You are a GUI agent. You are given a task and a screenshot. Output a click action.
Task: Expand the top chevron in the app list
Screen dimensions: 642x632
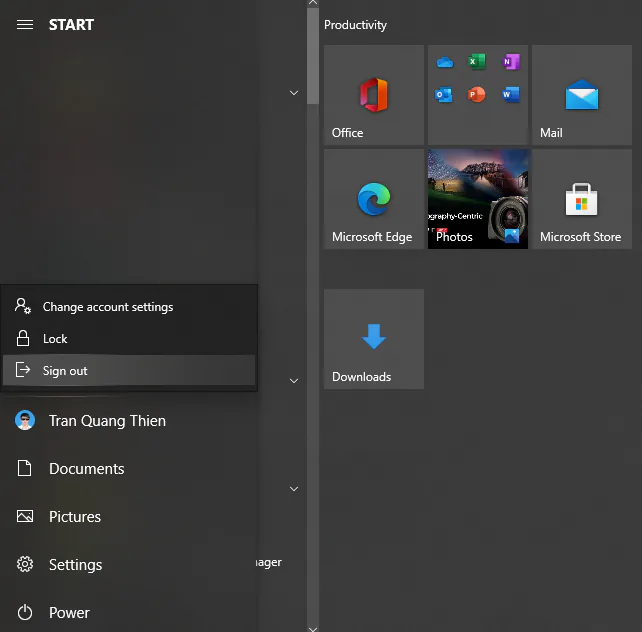point(294,93)
